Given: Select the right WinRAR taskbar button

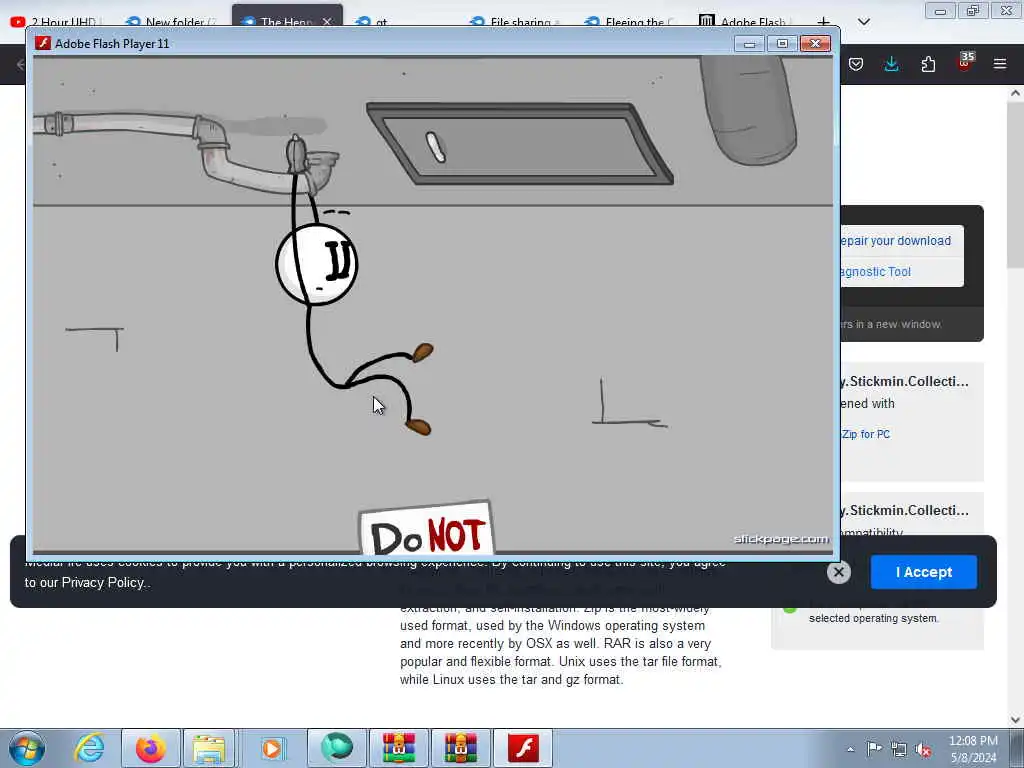Looking at the screenshot, I should coord(460,748).
